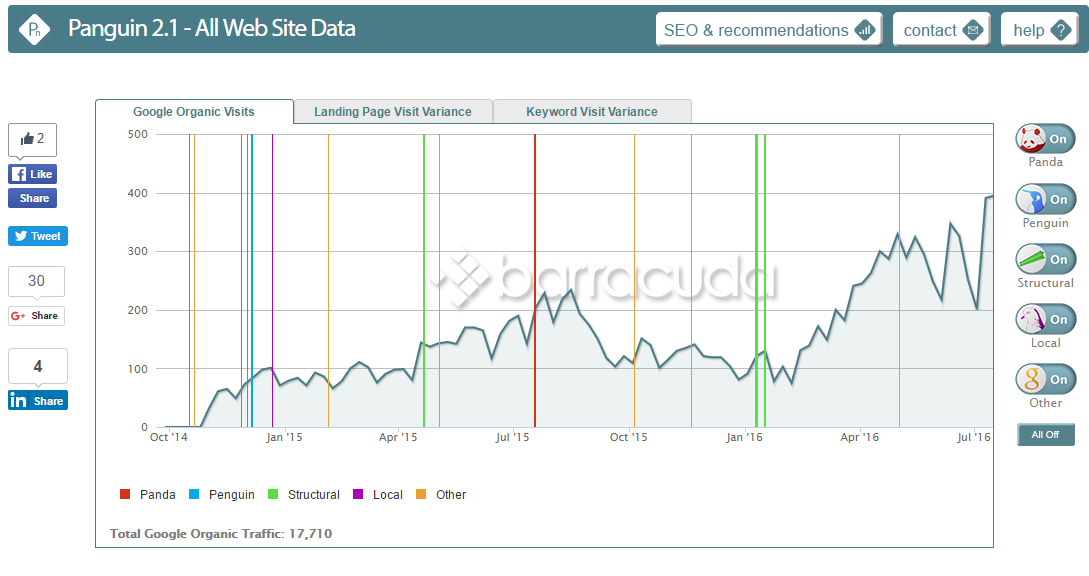This screenshot has height=576, width=1089.
Task: Switch to Google Organic Visits tab
Action: 194,111
